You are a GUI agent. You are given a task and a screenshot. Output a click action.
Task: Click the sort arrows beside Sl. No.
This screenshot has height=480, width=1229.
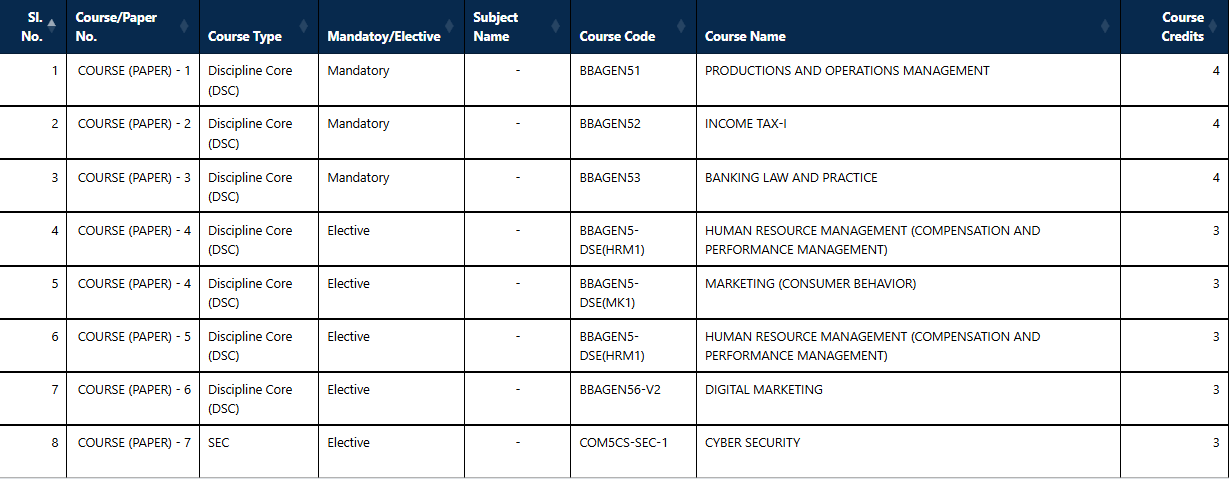point(52,27)
